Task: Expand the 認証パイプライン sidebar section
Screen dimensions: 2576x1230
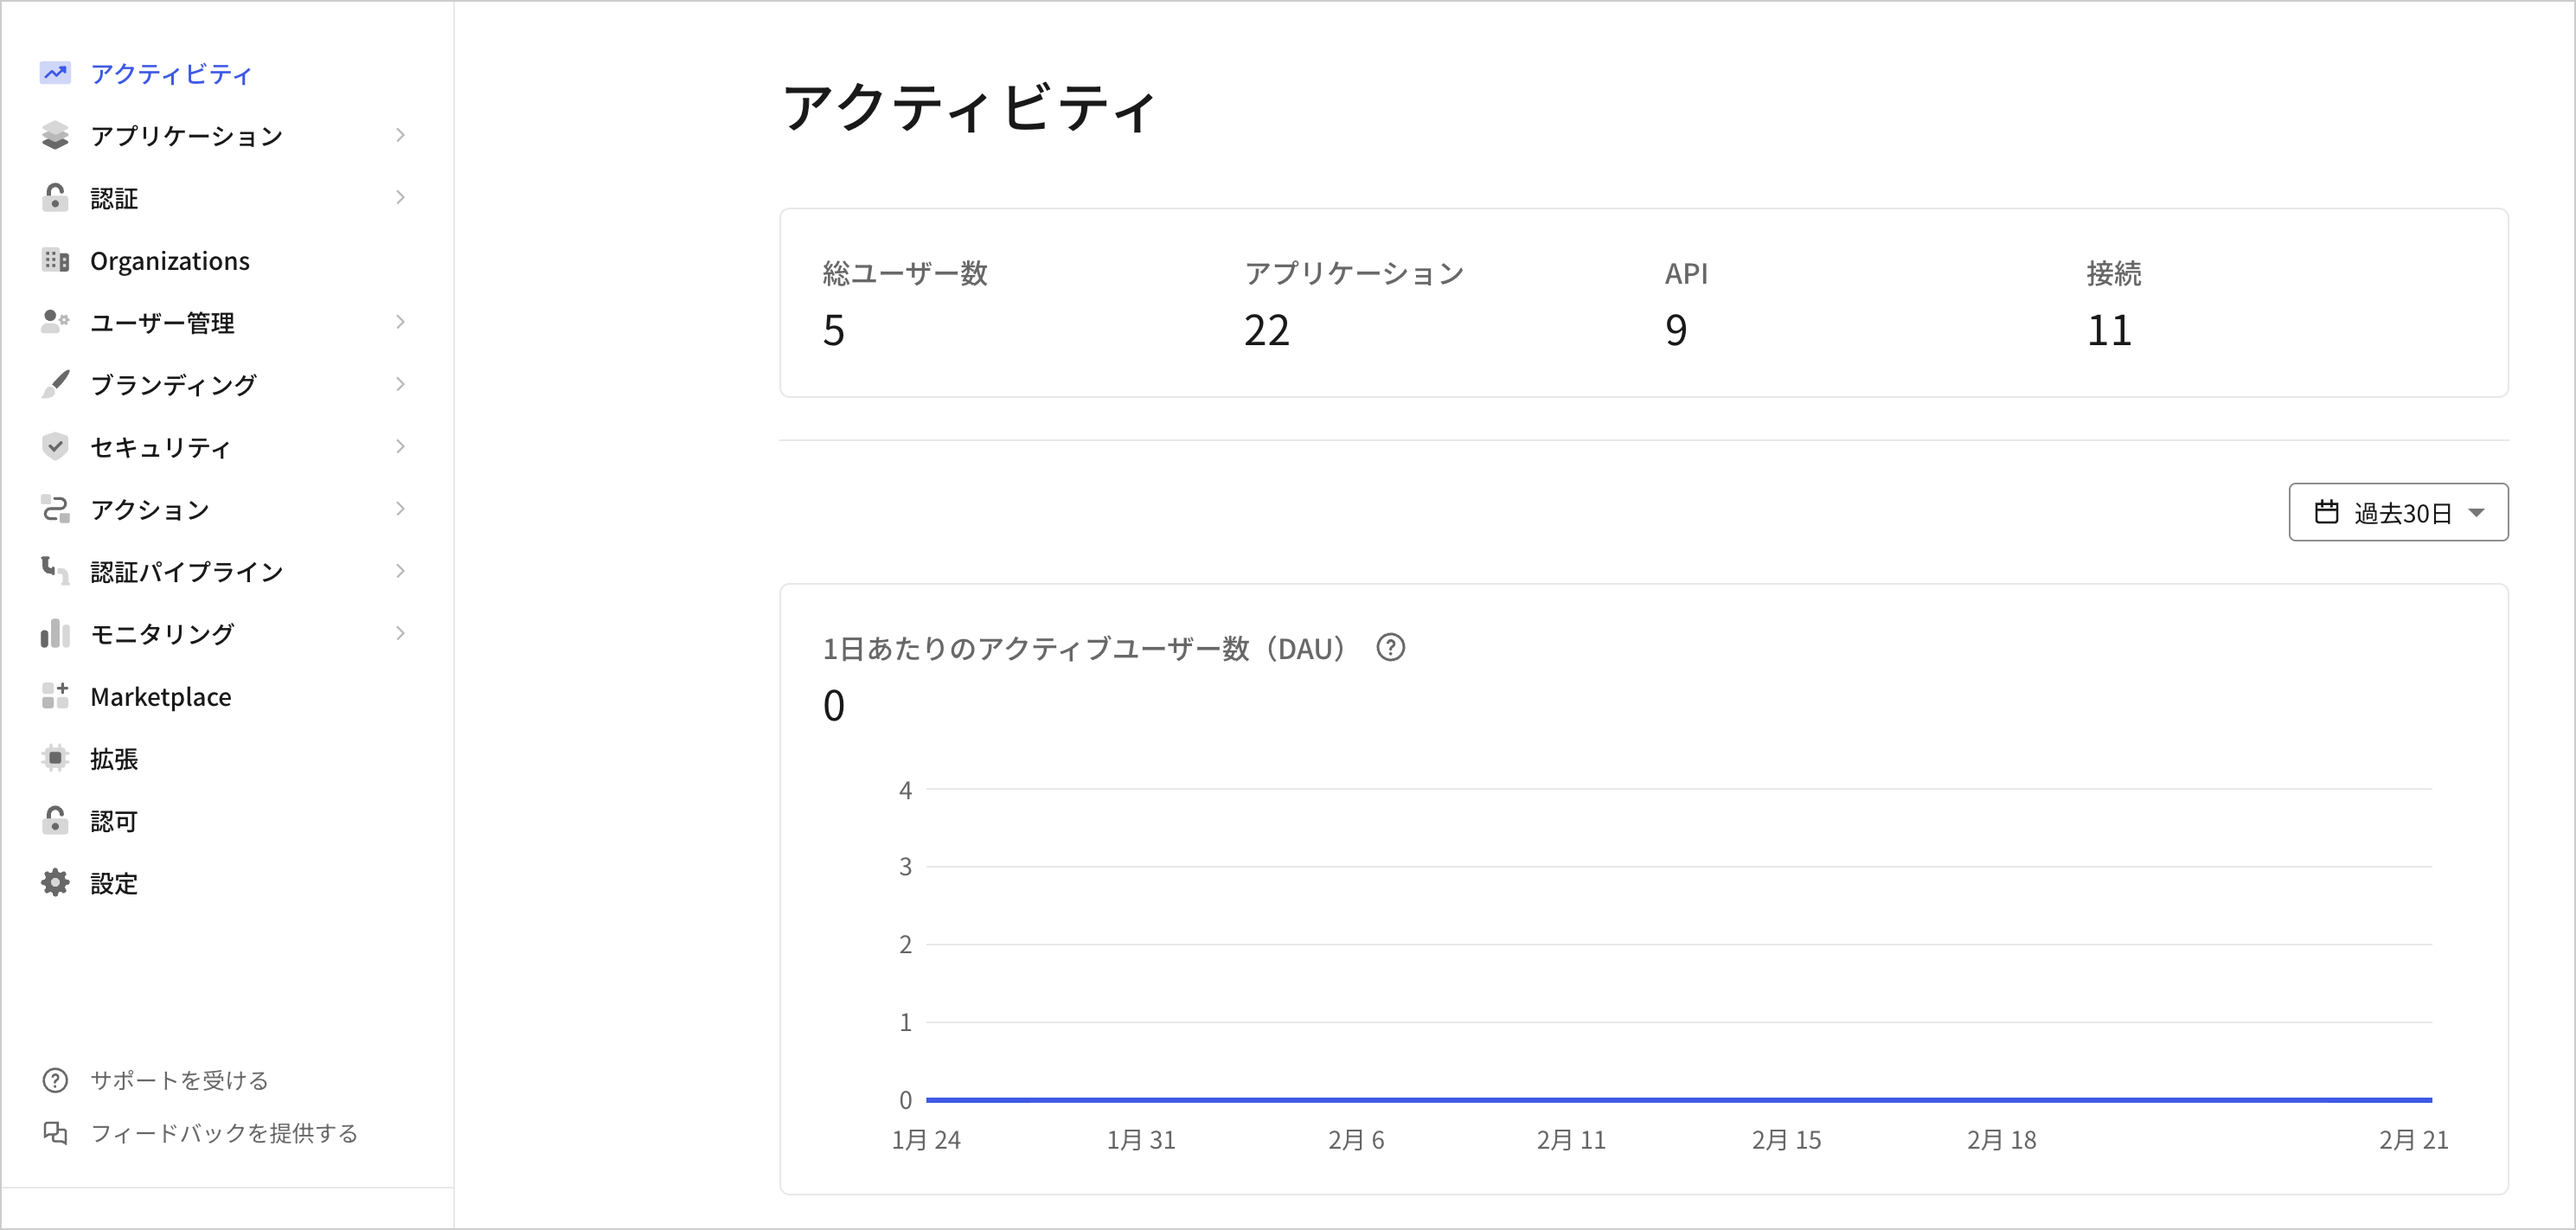Action: [x=402, y=571]
